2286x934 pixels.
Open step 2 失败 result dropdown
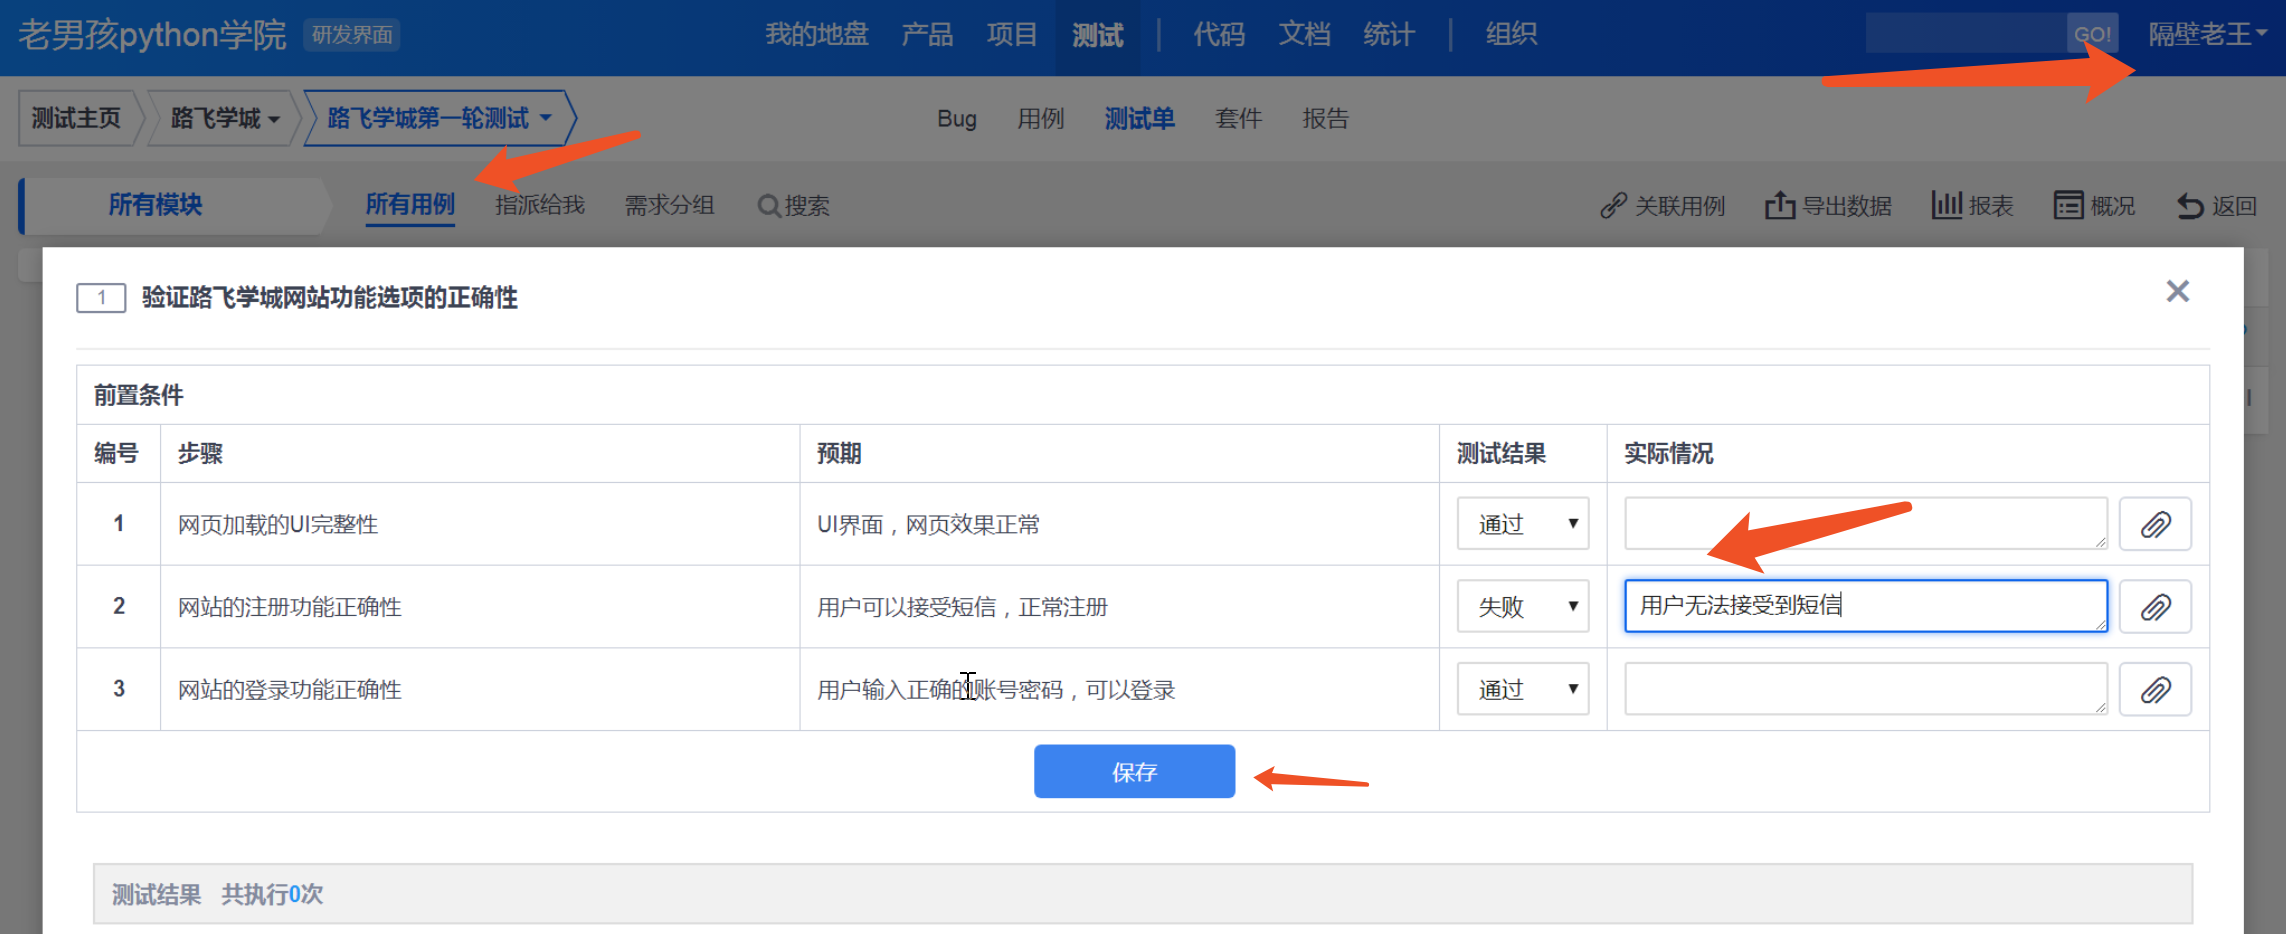click(x=1522, y=607)
